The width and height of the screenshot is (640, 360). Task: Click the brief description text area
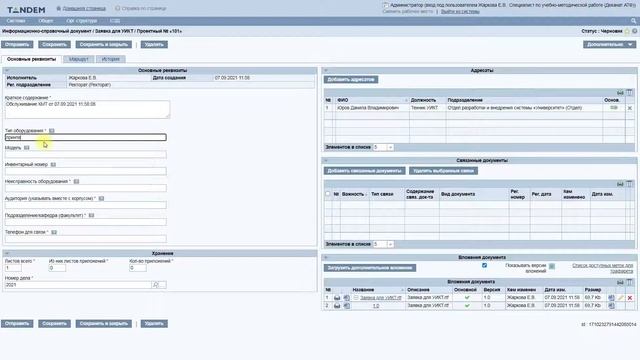(x=87, y=109)
